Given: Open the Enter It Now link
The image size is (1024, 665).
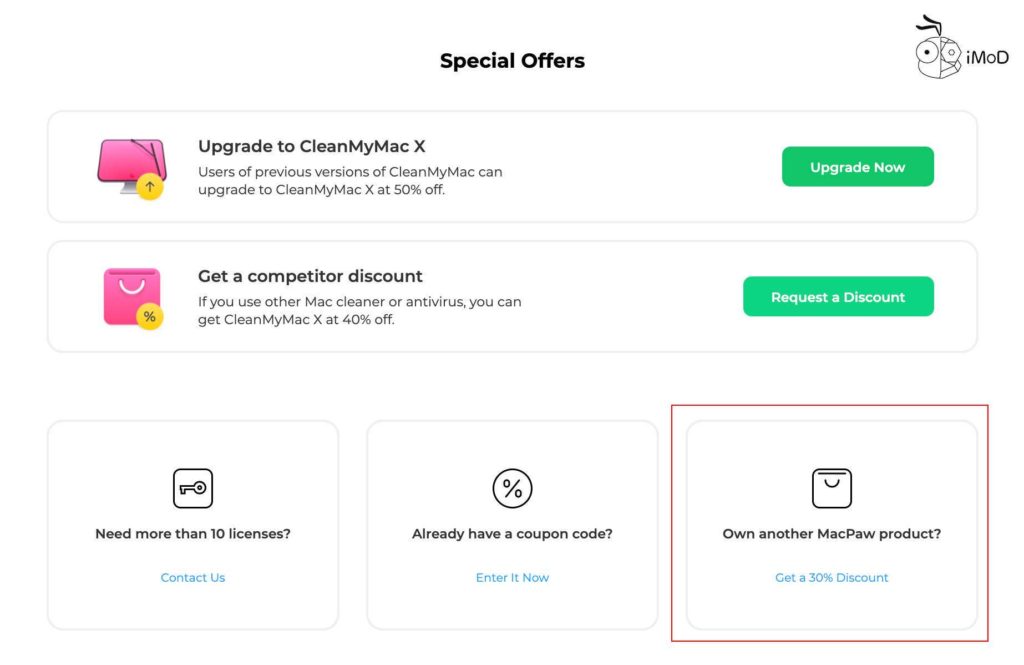Looking at the screenshot, I should (512, 577).
